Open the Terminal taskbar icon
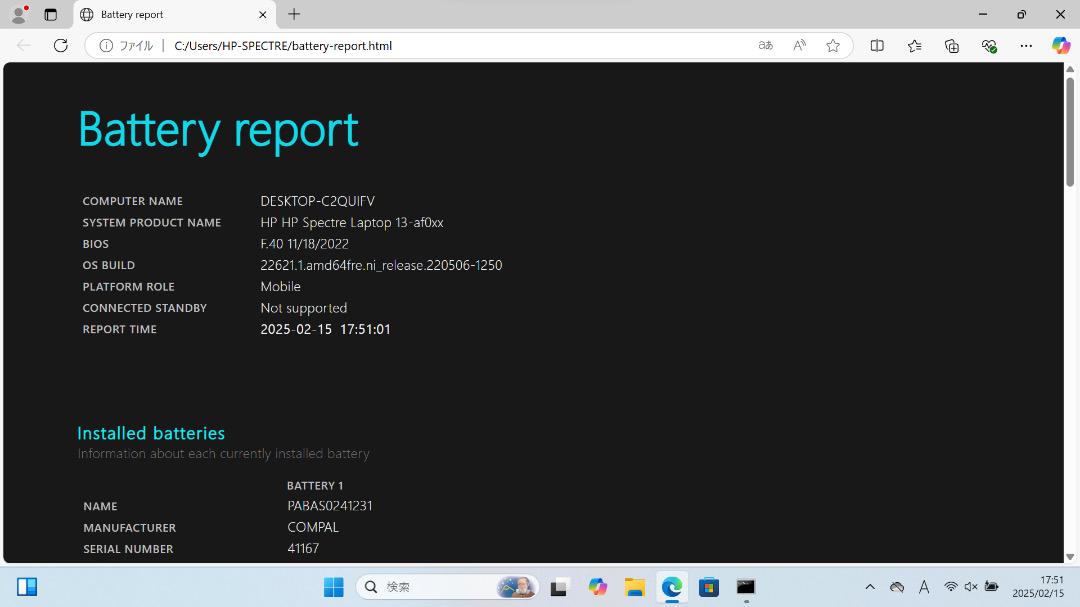This screenshot has height=607, width=1080. point(746,586)
